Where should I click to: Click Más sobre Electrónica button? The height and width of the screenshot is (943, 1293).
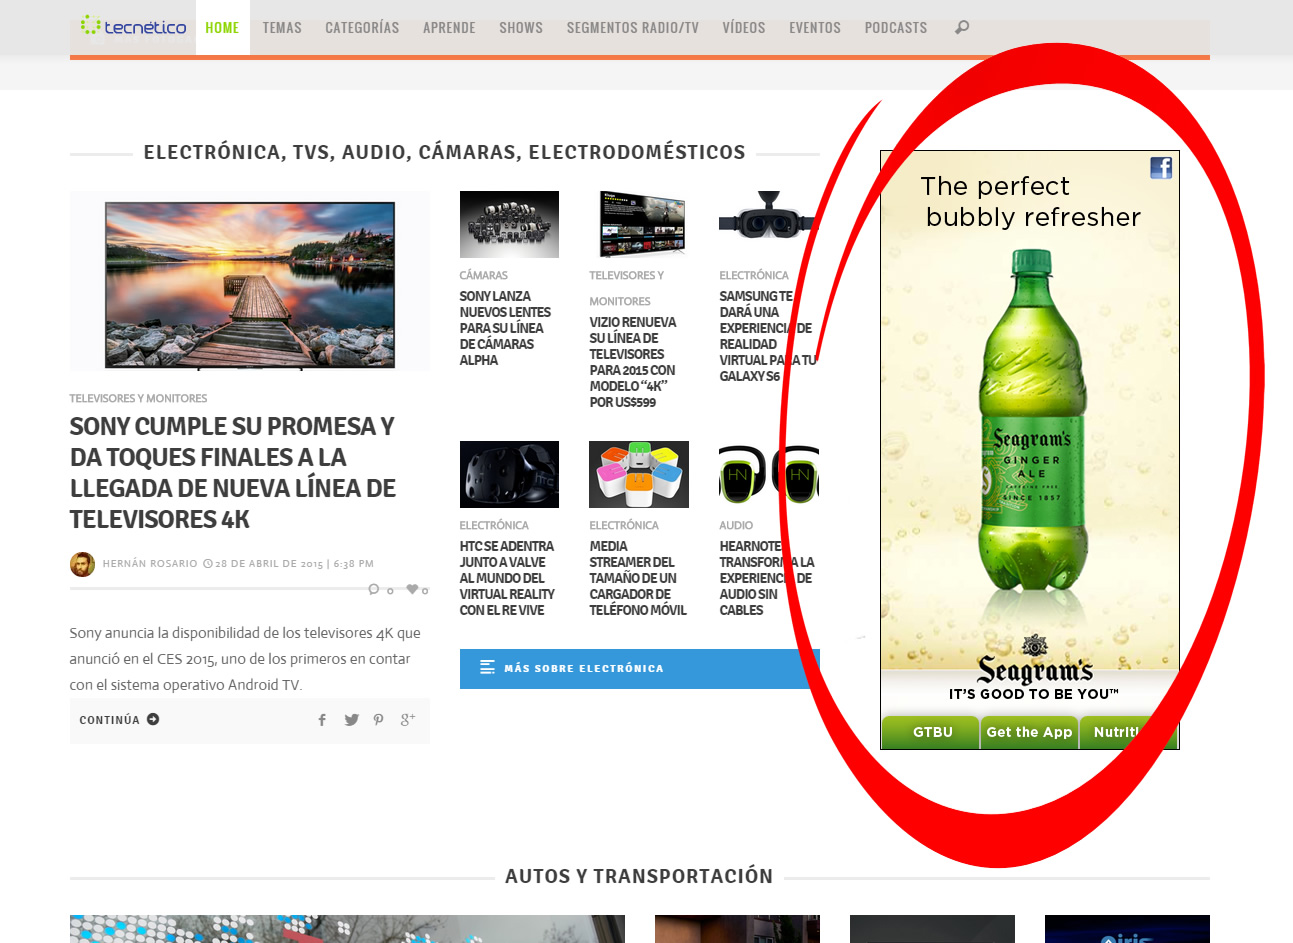click(640, 669)
